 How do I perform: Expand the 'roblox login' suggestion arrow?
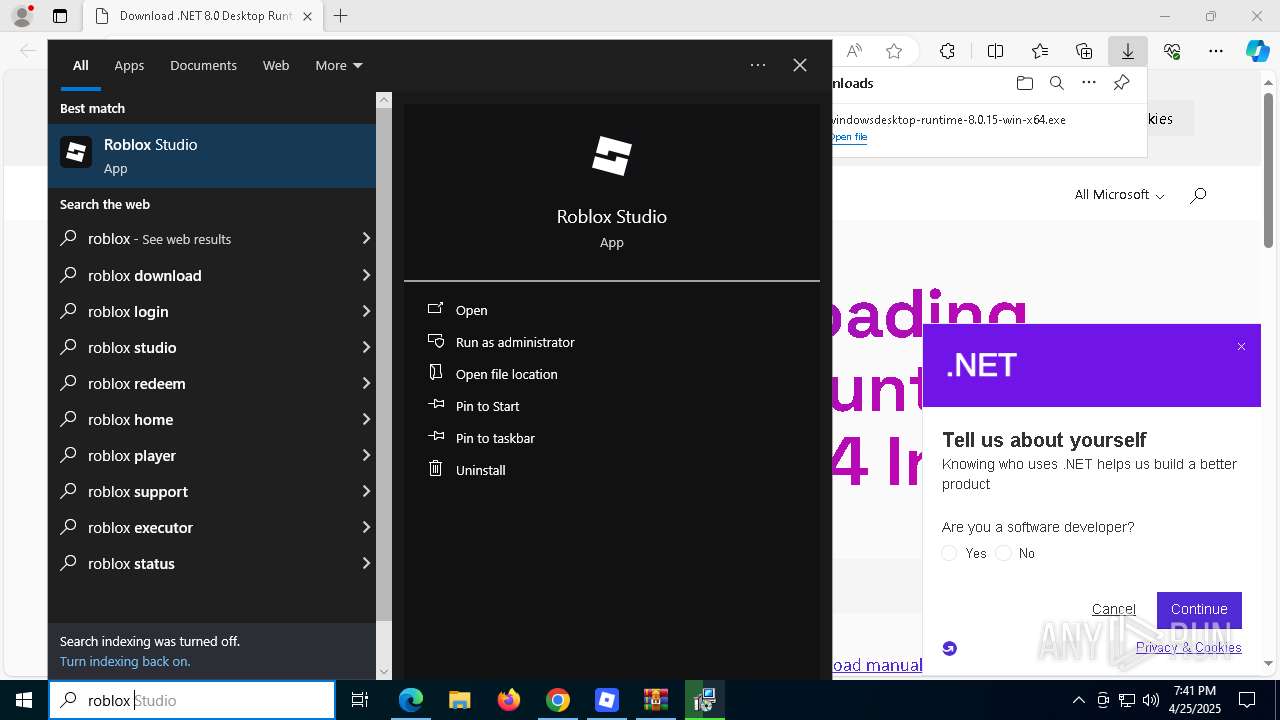[366, 311]
